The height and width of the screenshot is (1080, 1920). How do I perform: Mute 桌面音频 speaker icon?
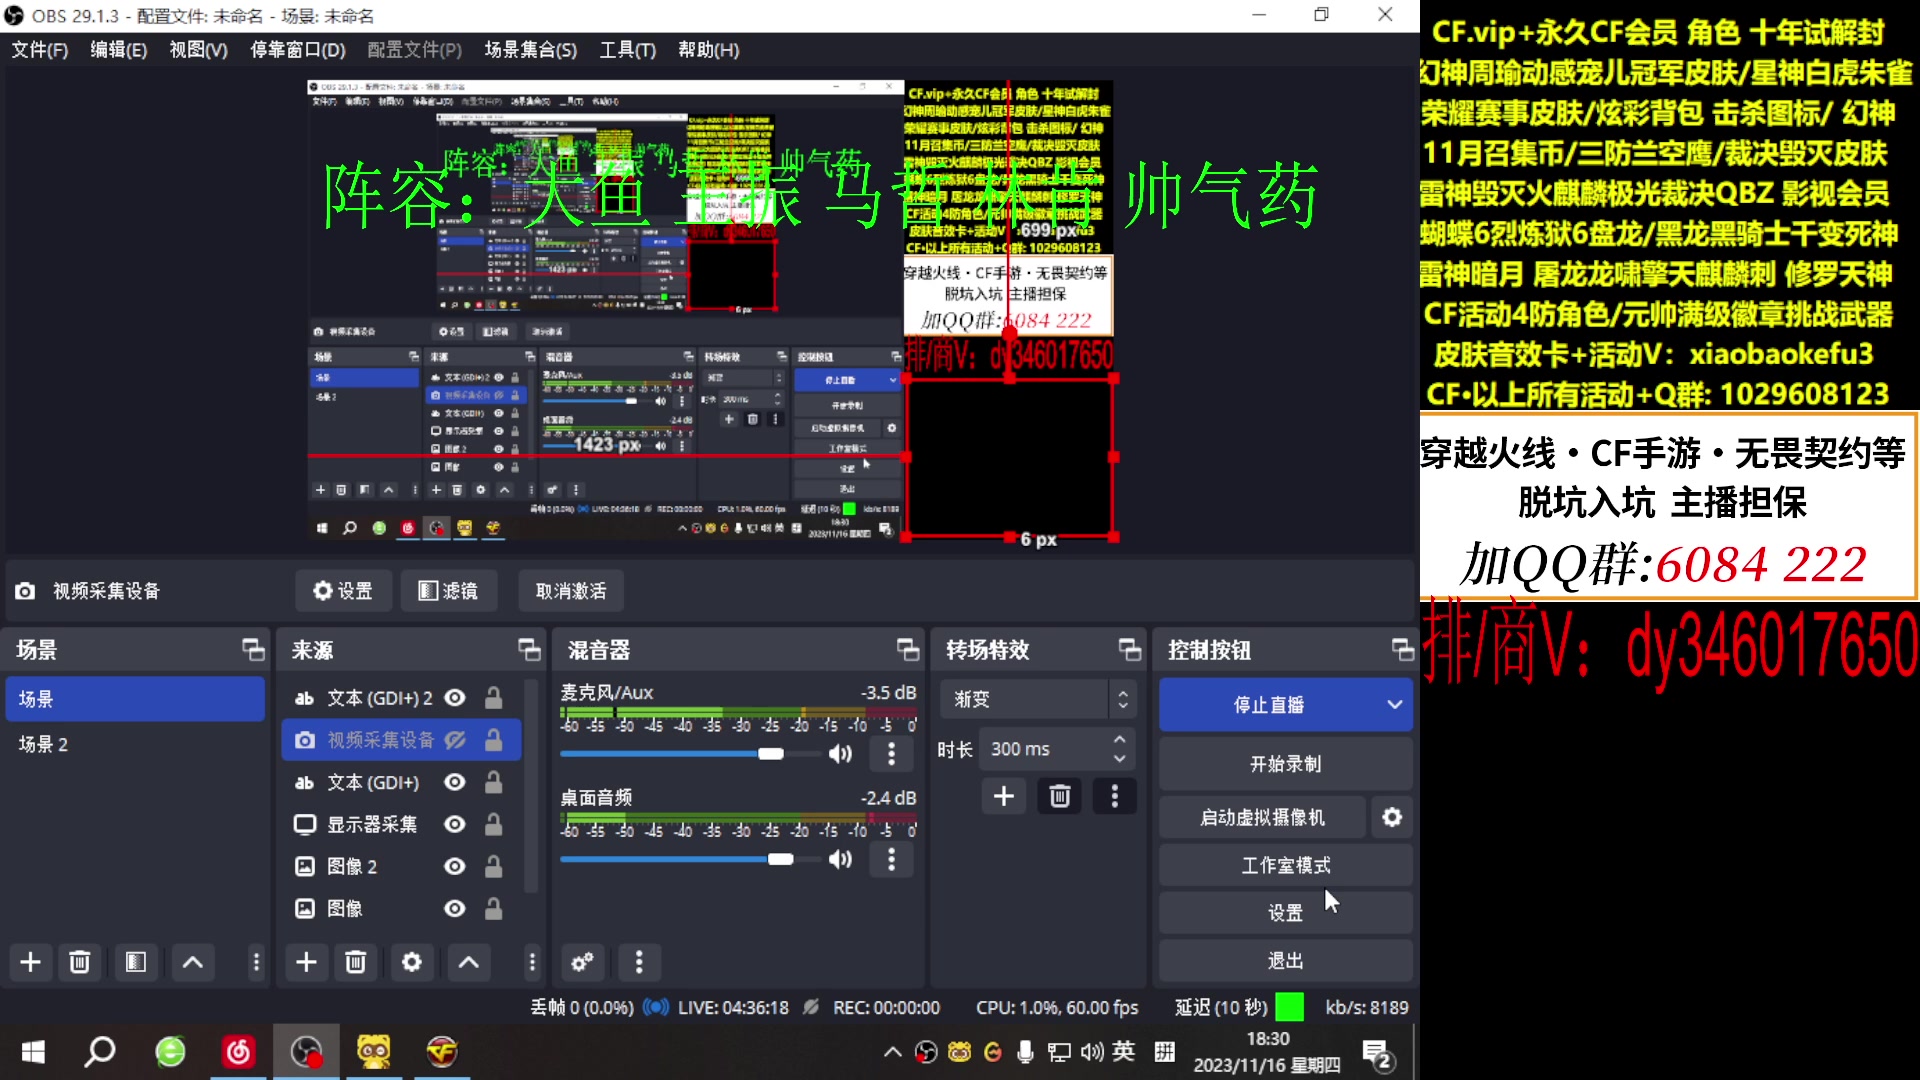tap(841, 859)
